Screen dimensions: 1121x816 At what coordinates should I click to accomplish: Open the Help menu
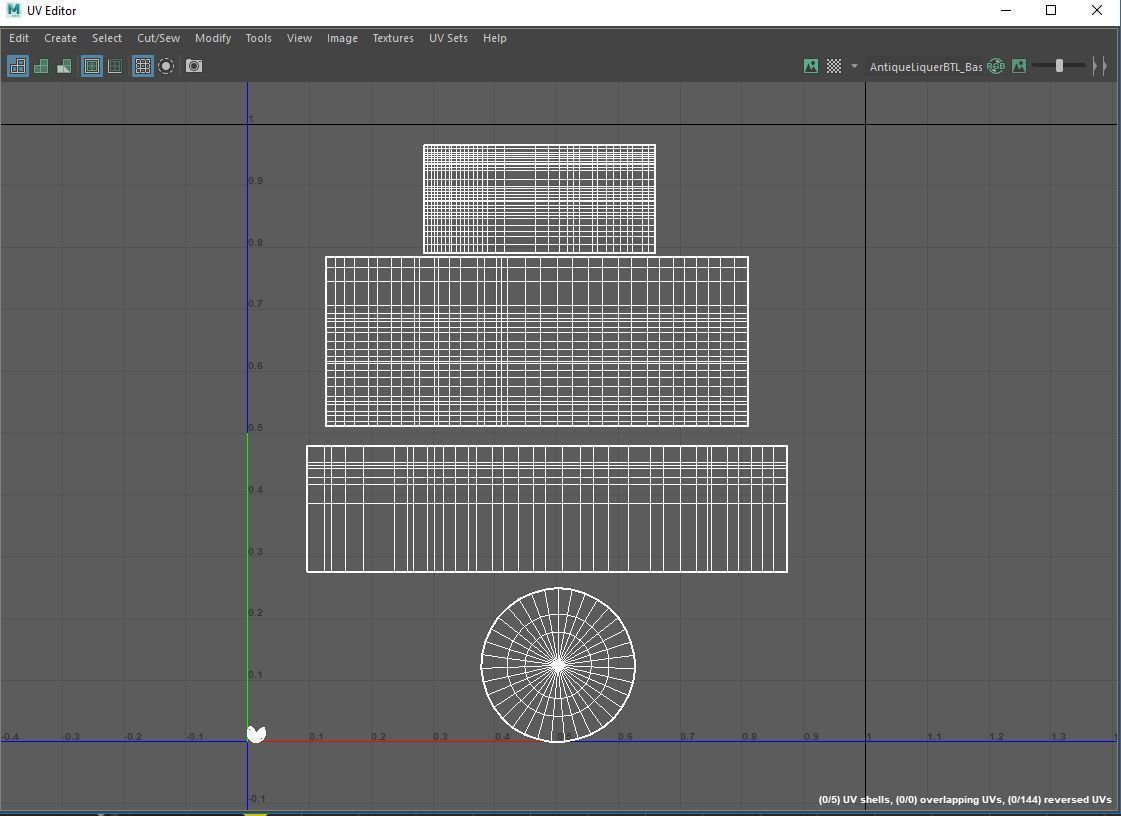click(x=494, y=38)
